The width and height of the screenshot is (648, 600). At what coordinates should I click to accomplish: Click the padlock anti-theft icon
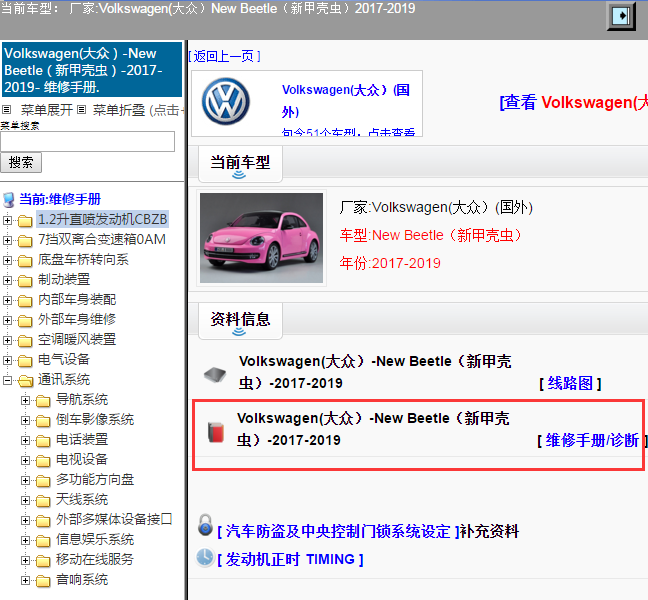(205, 525)
